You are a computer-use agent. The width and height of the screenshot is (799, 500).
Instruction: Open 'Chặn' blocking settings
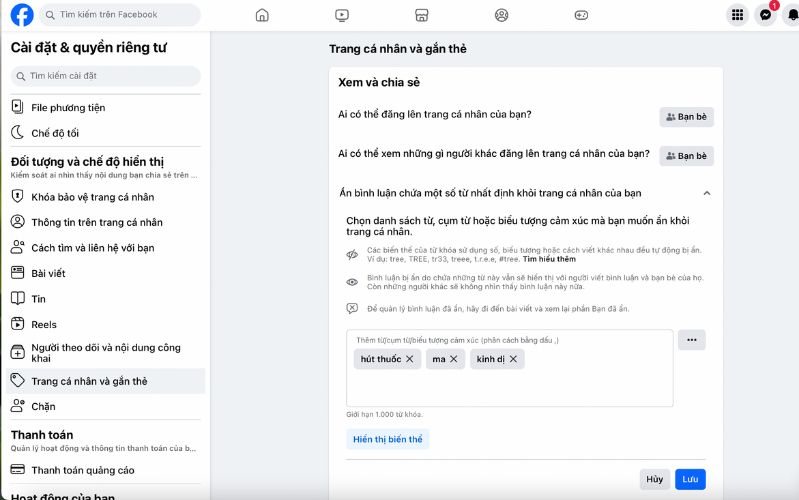pos(105,406)
